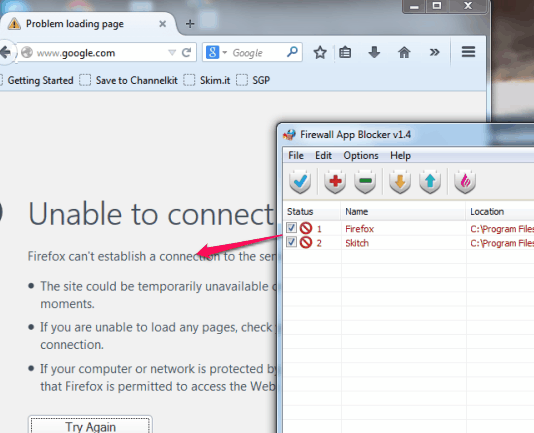Reload the page with the refresh icon
This screenshot has height=433, width=534.
186,52
